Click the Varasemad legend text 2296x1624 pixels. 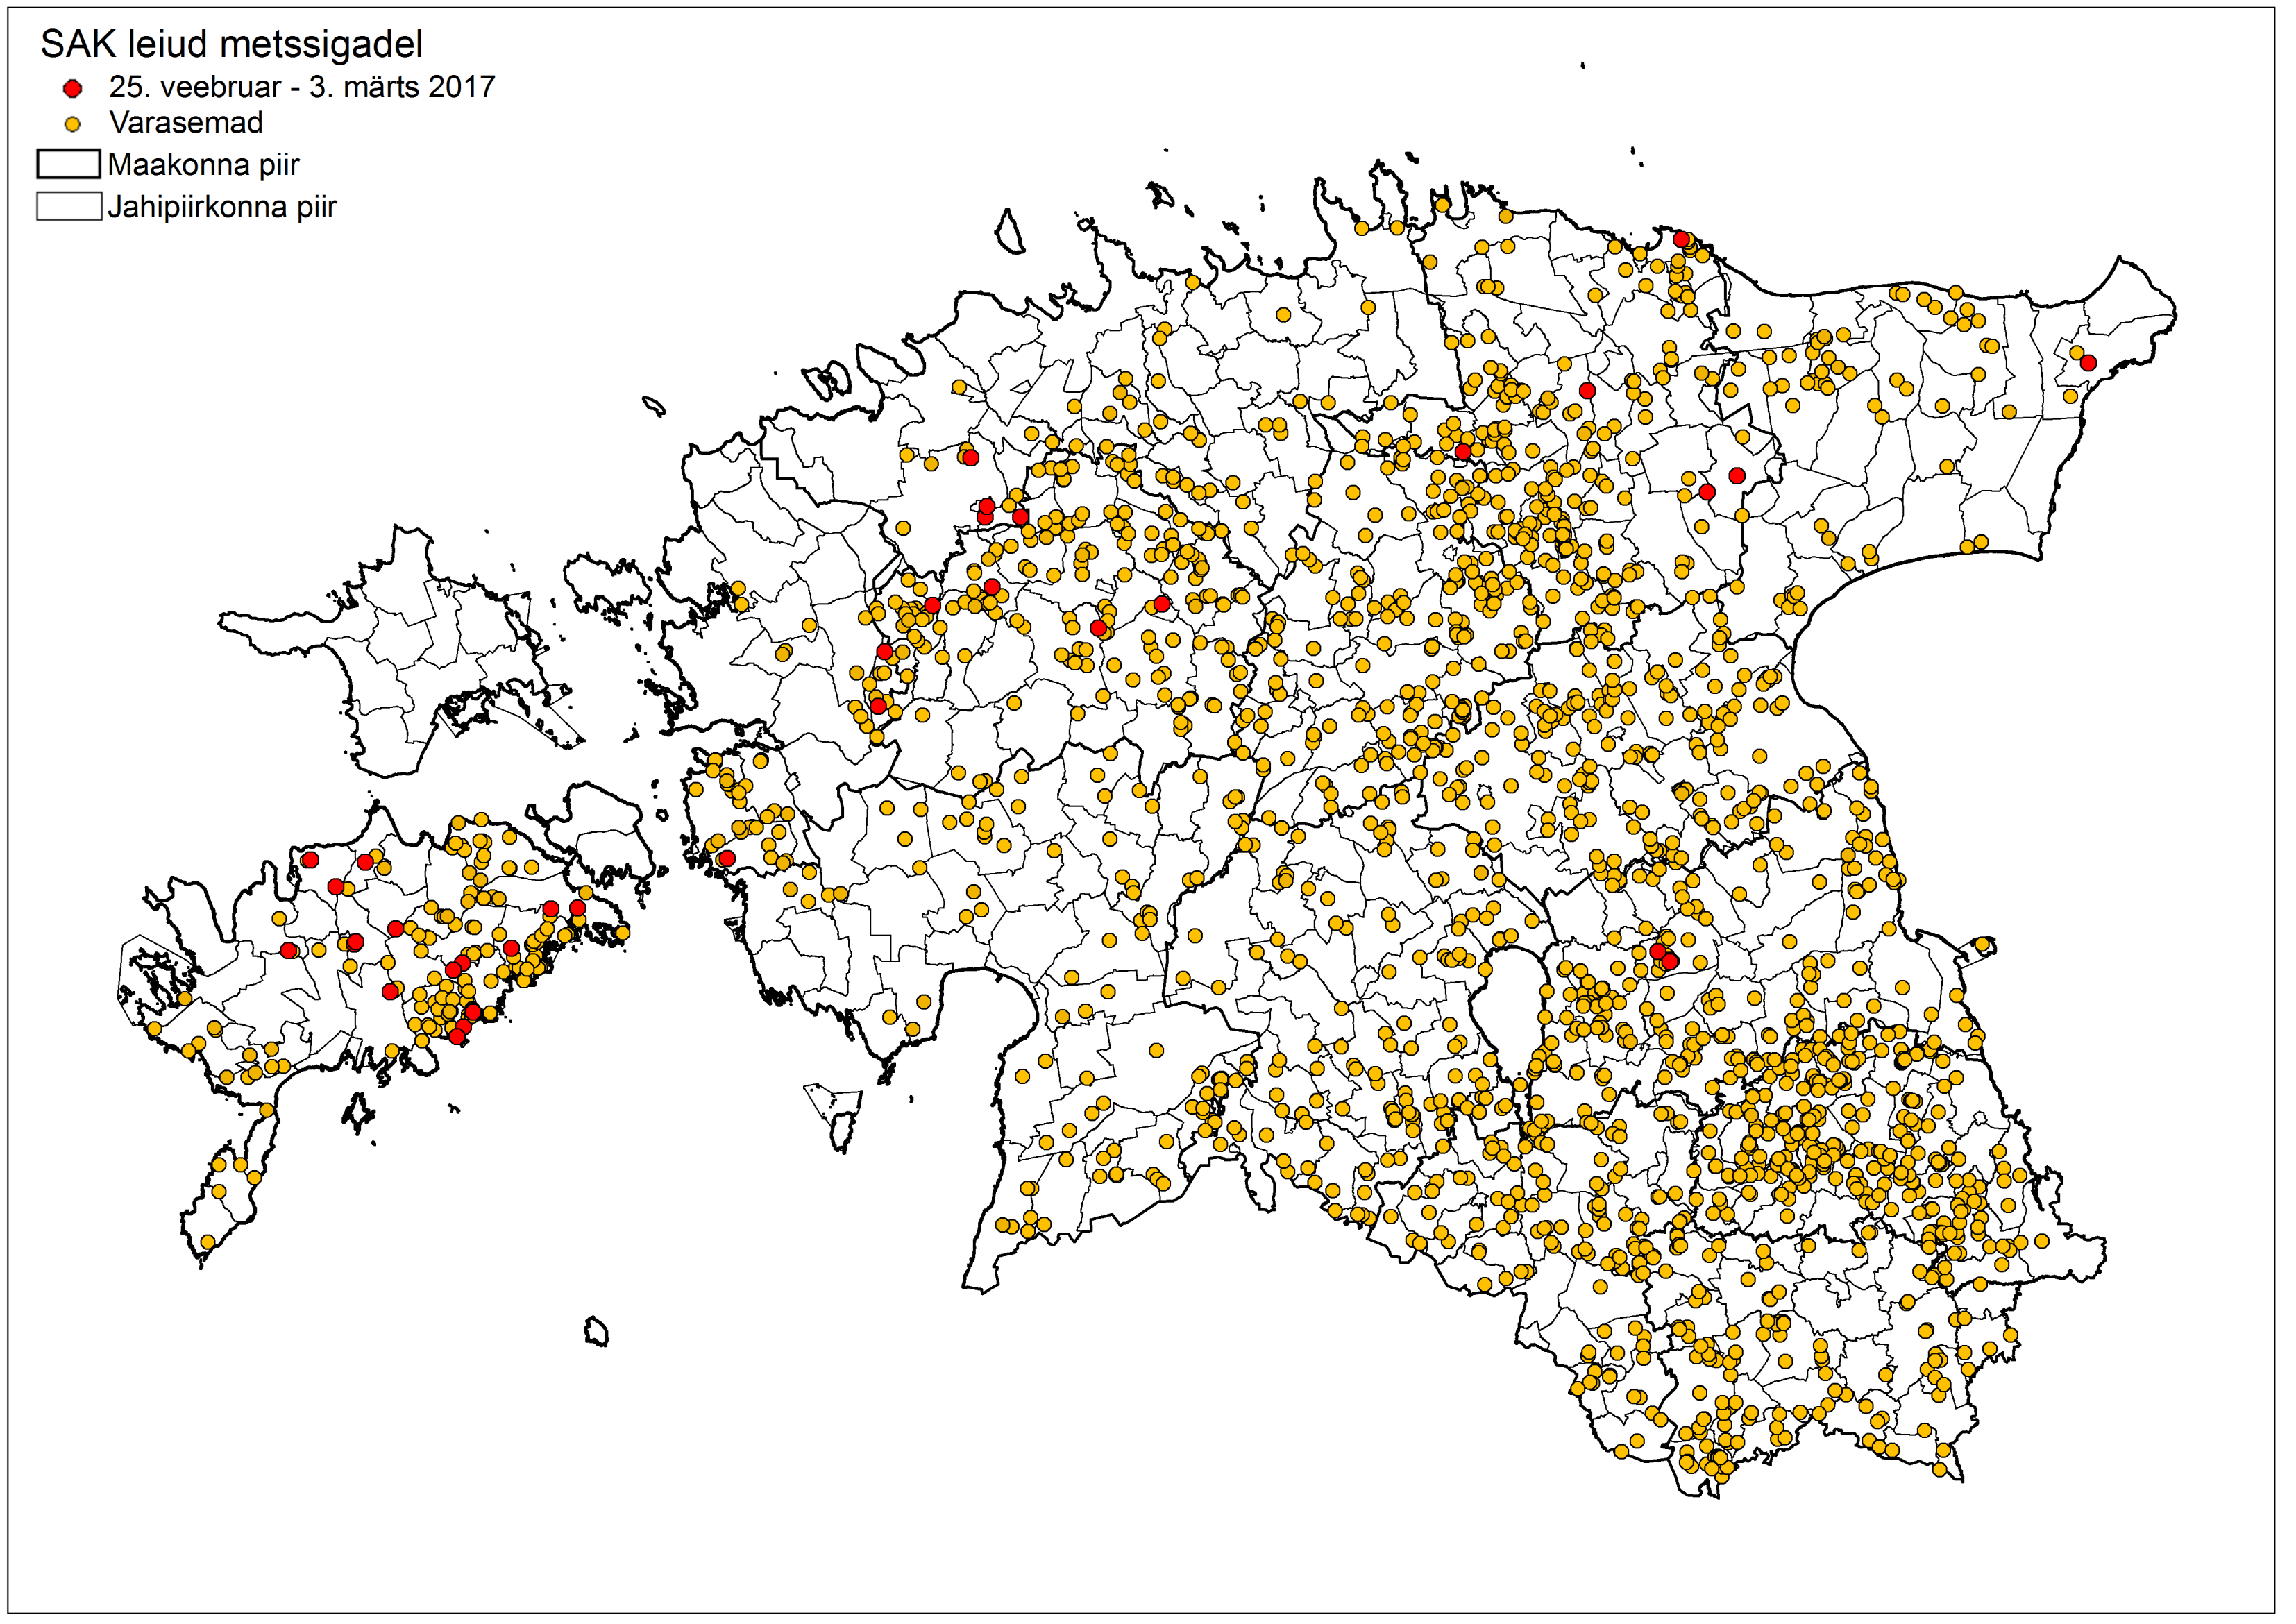[186, 123]
